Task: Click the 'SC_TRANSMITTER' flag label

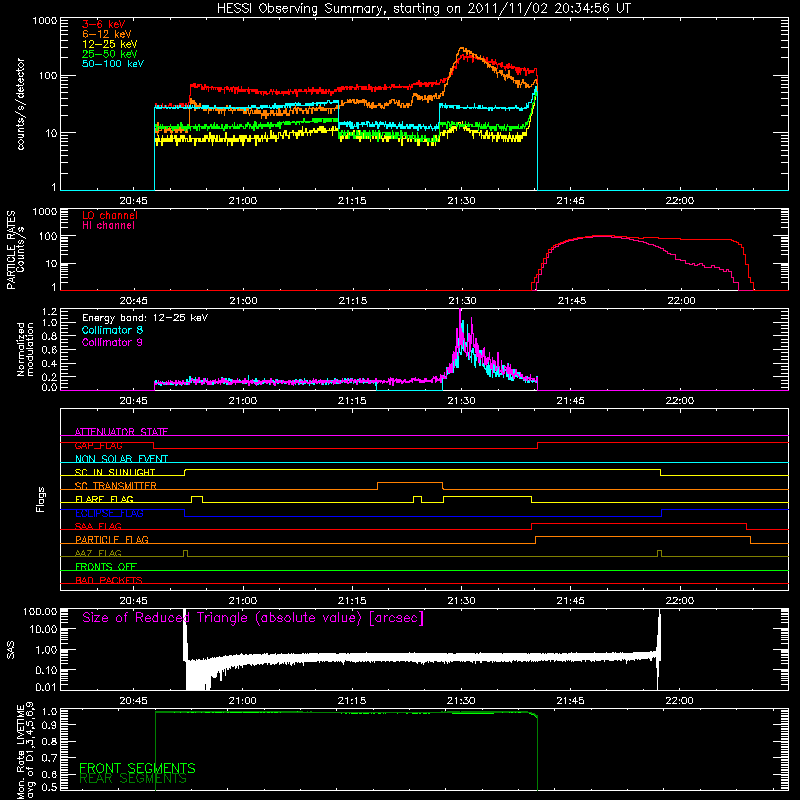Action: coord(115,486)
